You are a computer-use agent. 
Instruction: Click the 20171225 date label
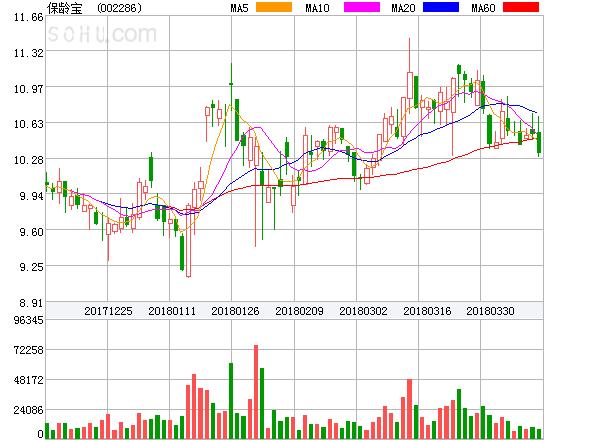(108, 311)
